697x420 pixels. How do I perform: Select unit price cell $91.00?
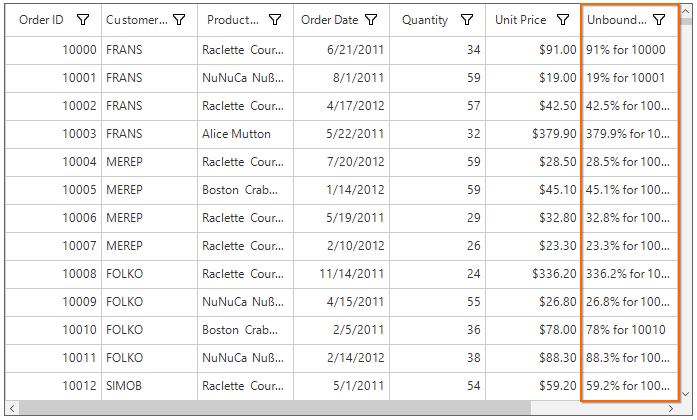[x=533, y=50]
